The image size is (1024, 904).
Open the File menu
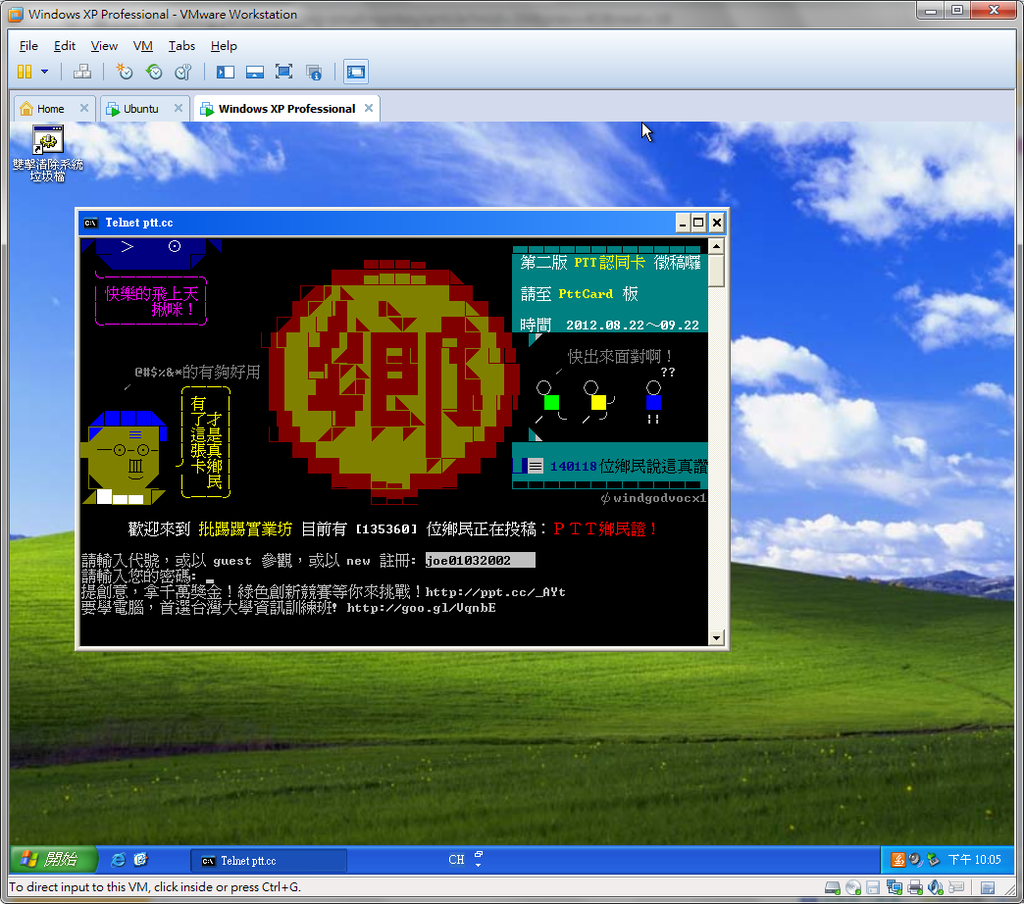tap(29, 46)
